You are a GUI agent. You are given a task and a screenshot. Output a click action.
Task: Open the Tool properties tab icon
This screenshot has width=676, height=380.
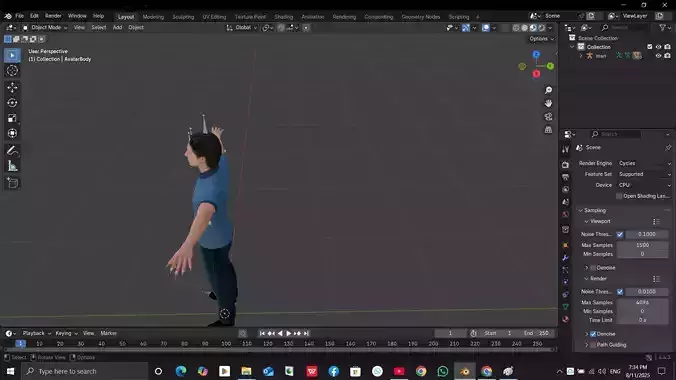565,150
